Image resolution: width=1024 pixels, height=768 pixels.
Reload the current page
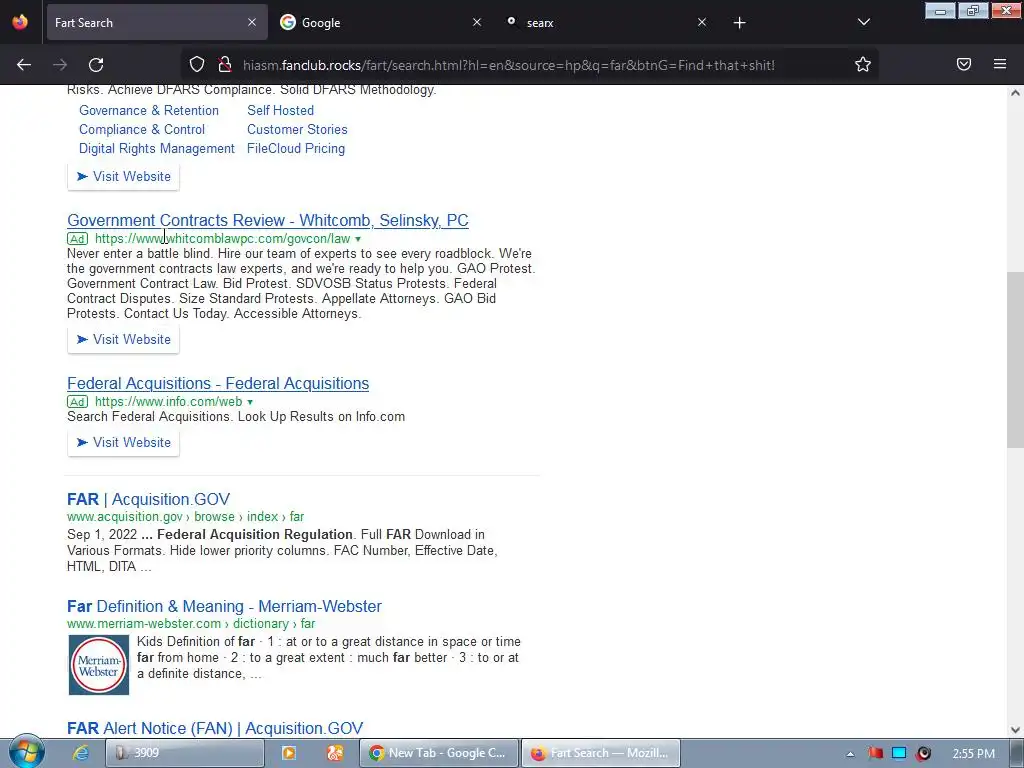[96, 65]
